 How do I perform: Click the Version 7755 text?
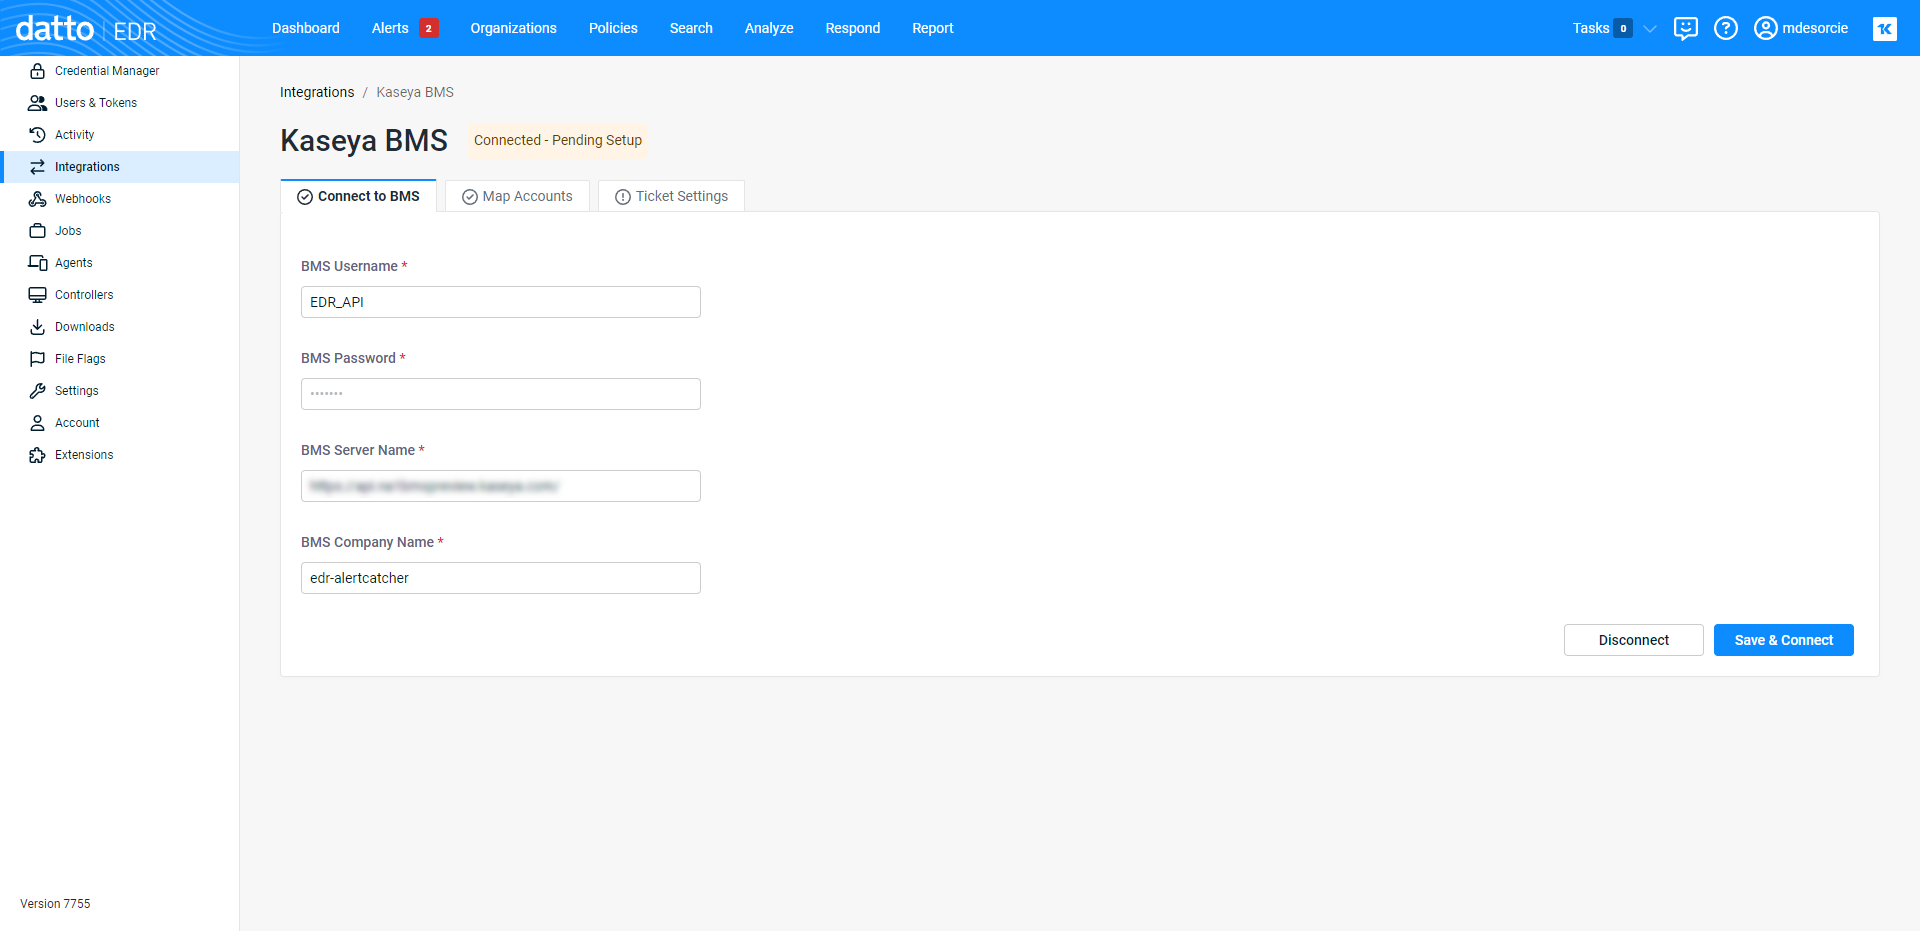[x=55, y=904]
